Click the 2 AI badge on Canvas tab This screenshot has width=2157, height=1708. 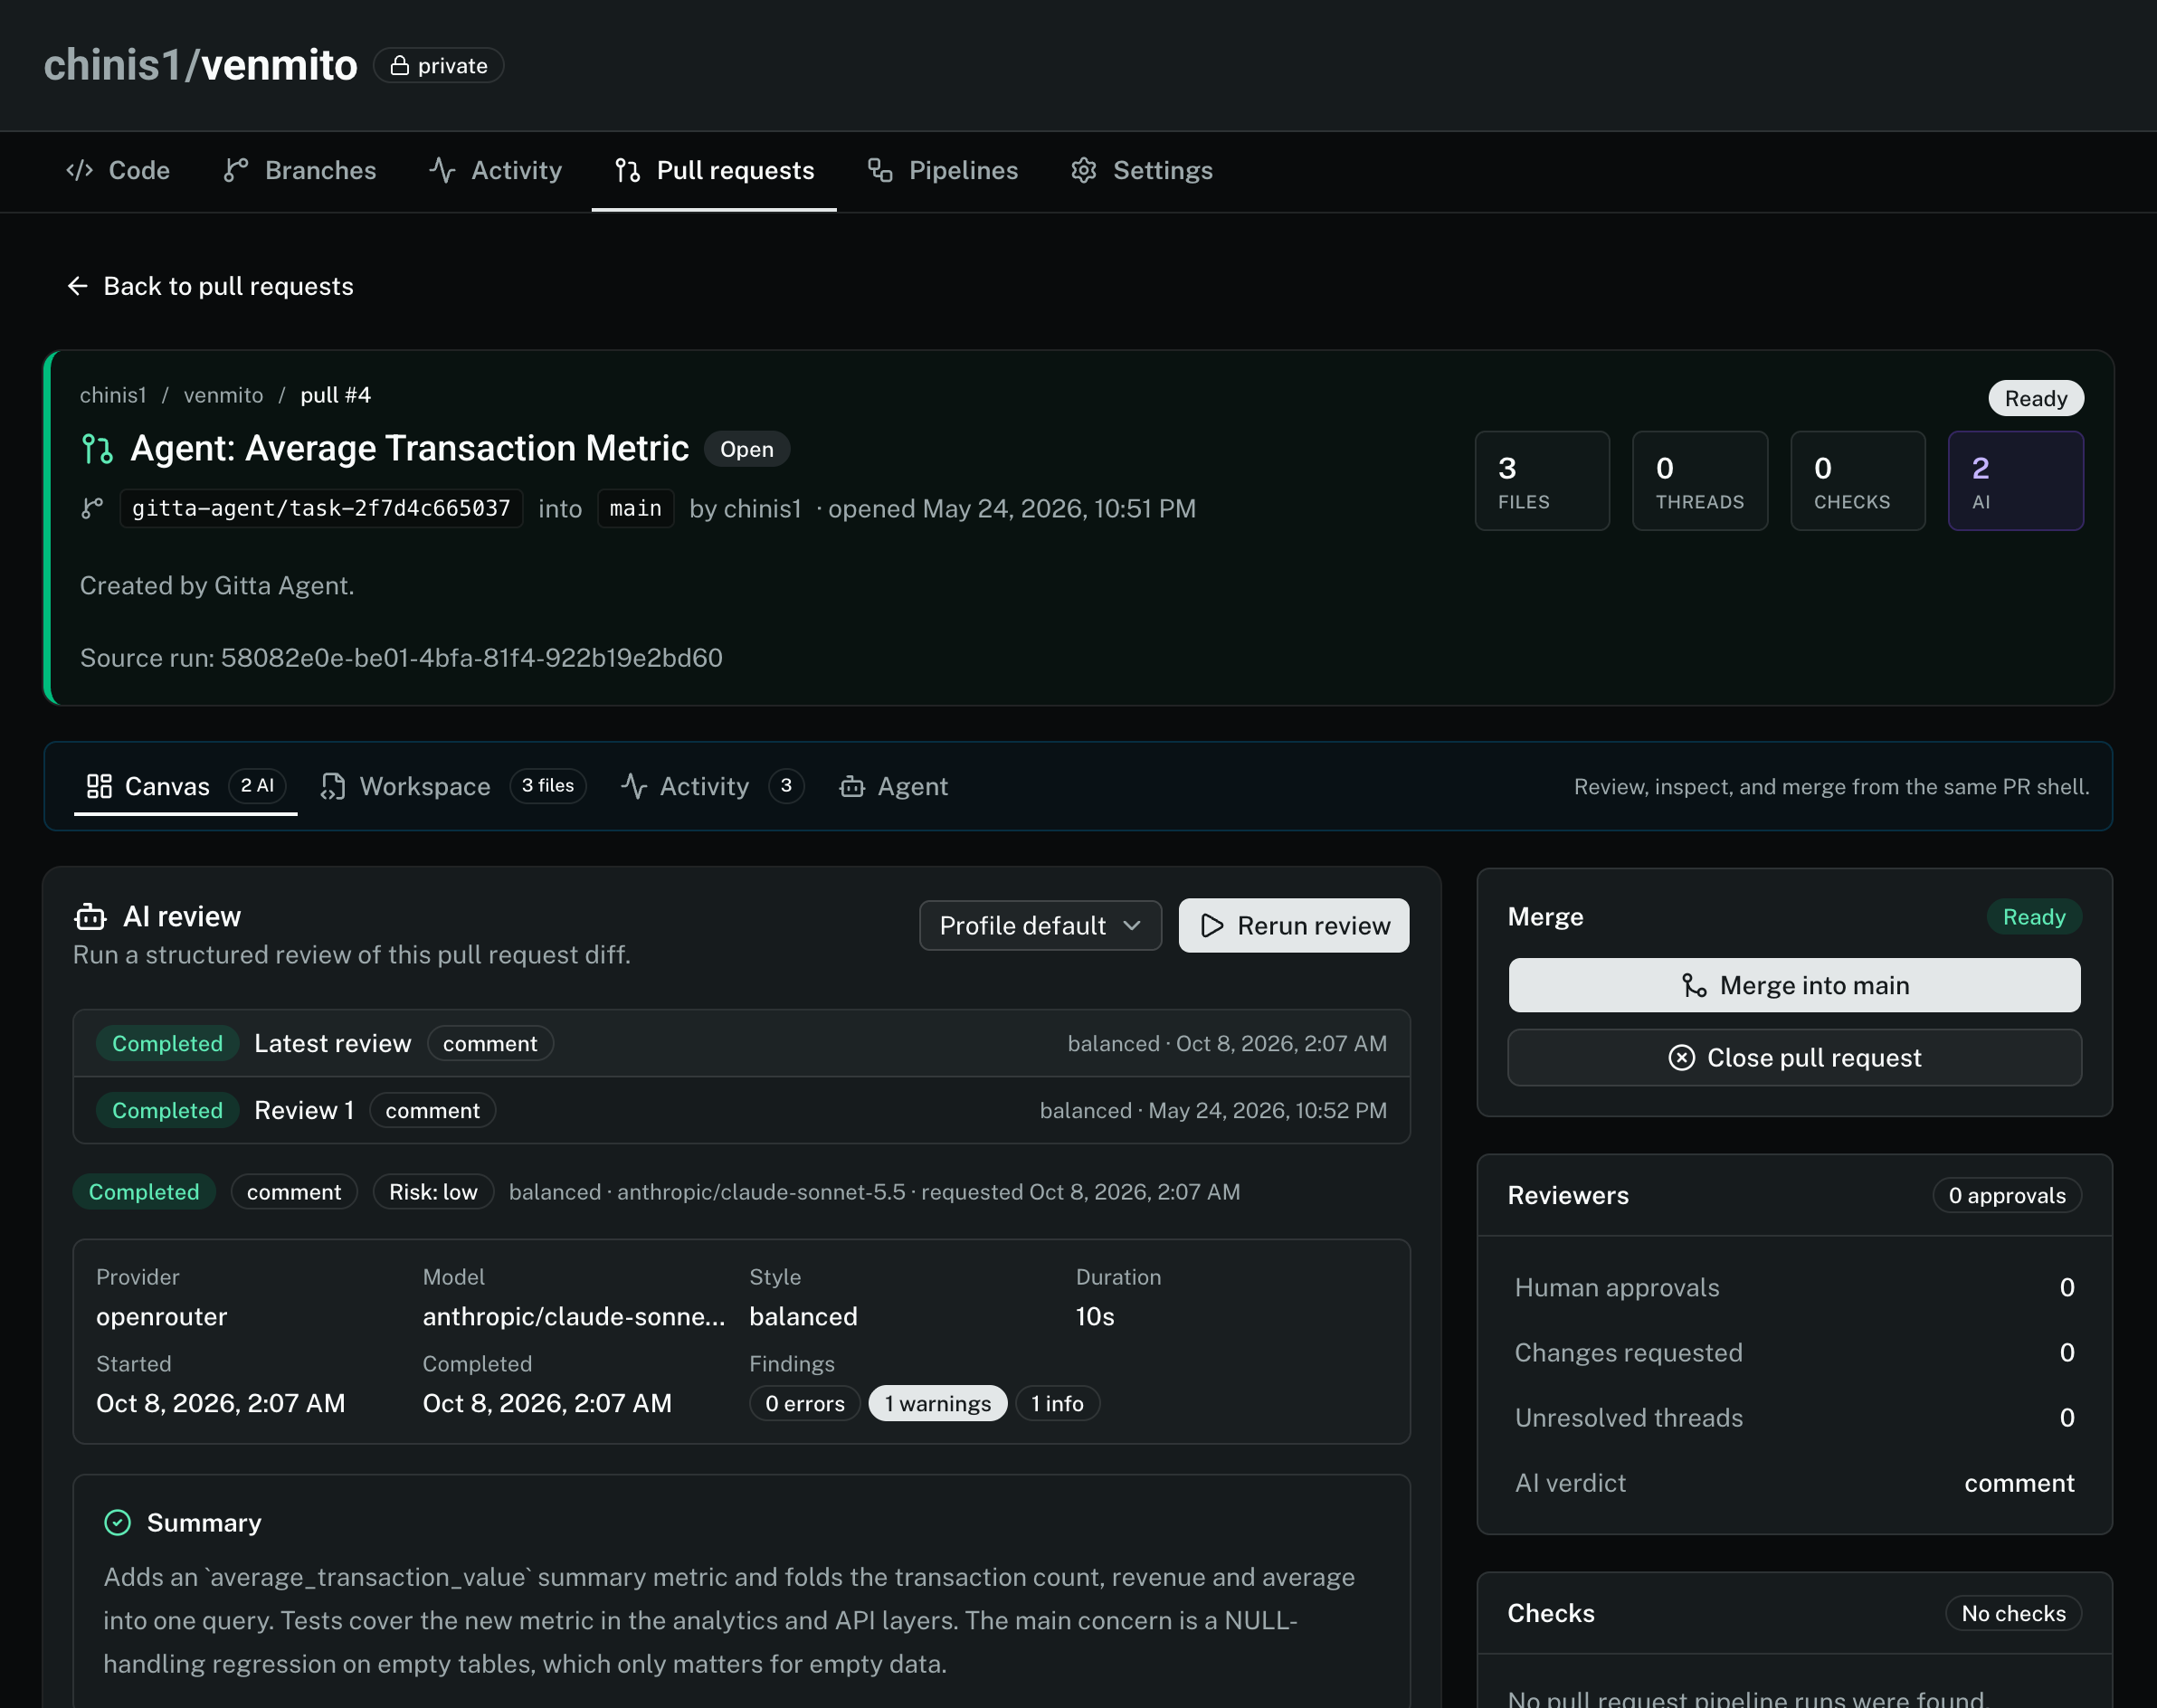(257, 786)
